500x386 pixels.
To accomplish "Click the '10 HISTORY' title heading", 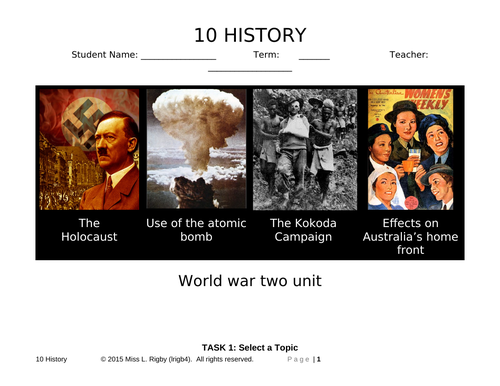I will tap(250, 35).
